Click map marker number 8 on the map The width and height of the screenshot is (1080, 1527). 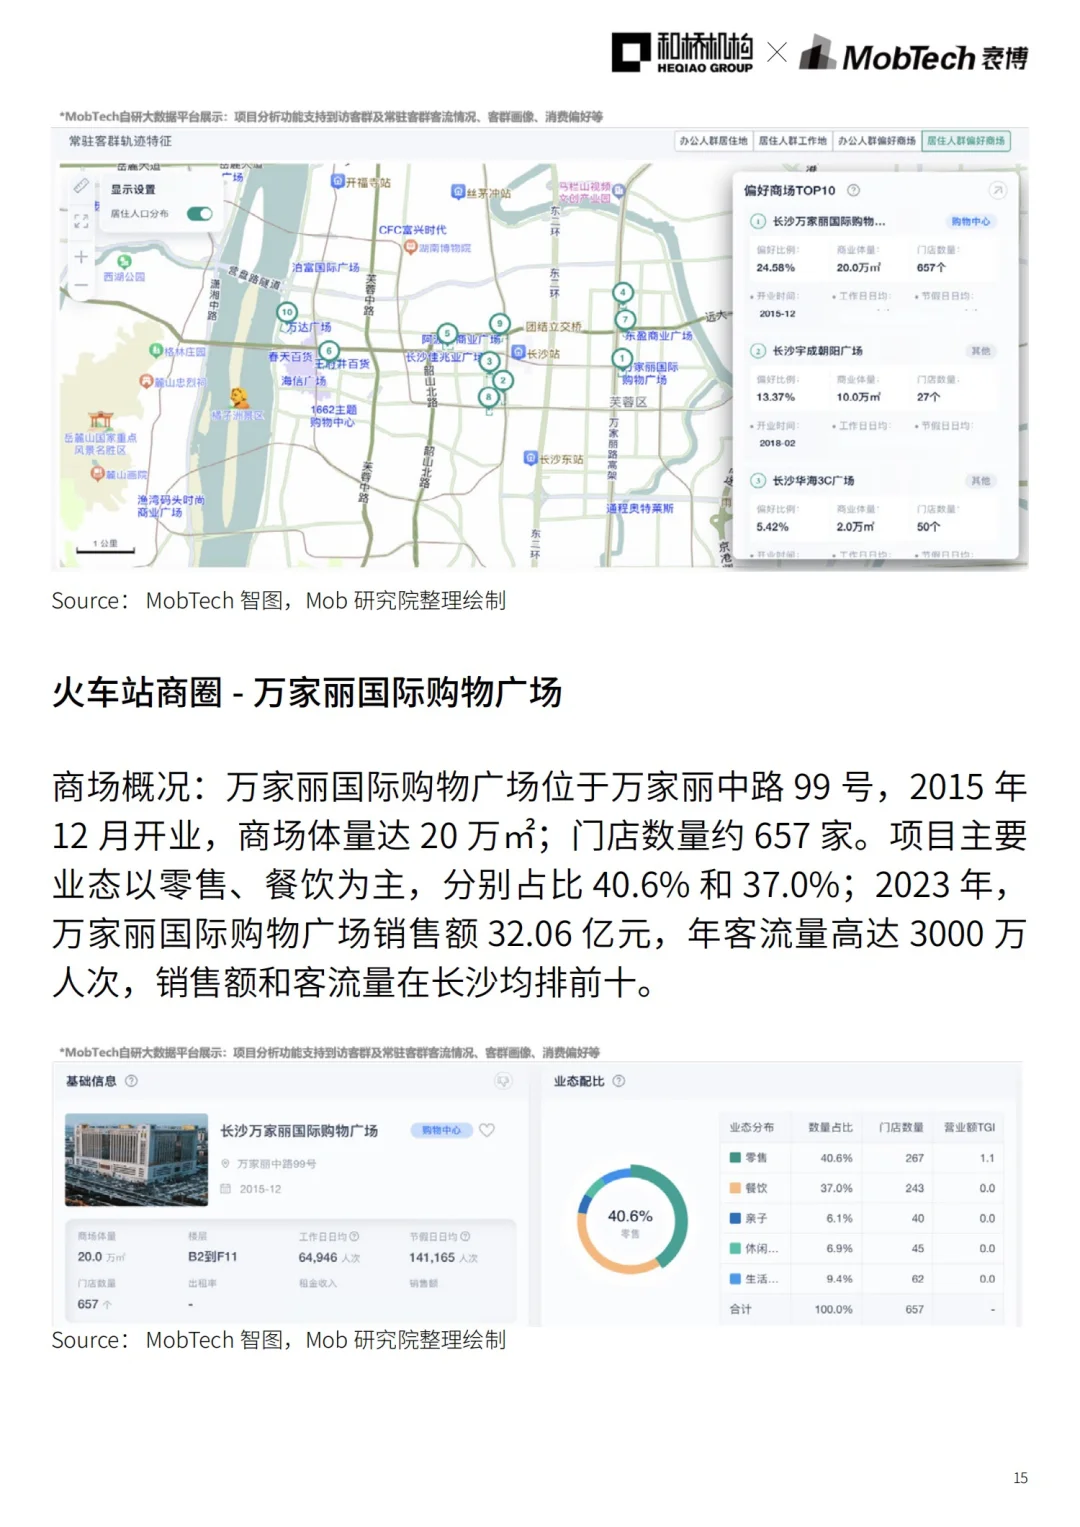tap(488, 397)
